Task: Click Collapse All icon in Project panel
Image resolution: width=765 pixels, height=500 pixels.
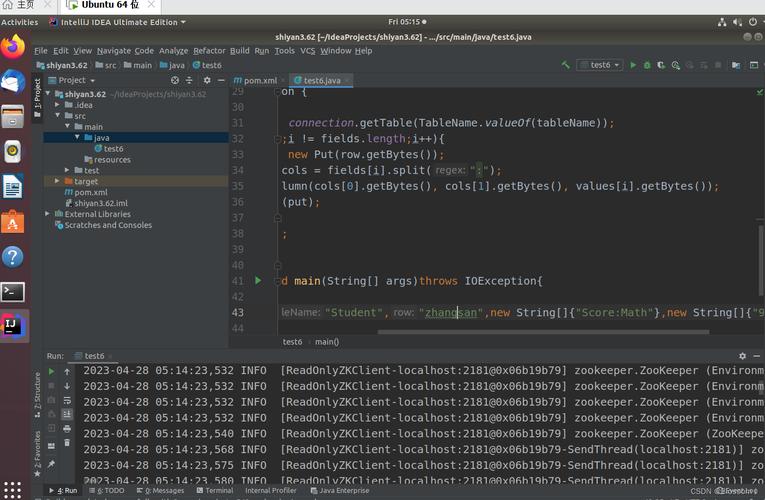Action: [189, 80]
